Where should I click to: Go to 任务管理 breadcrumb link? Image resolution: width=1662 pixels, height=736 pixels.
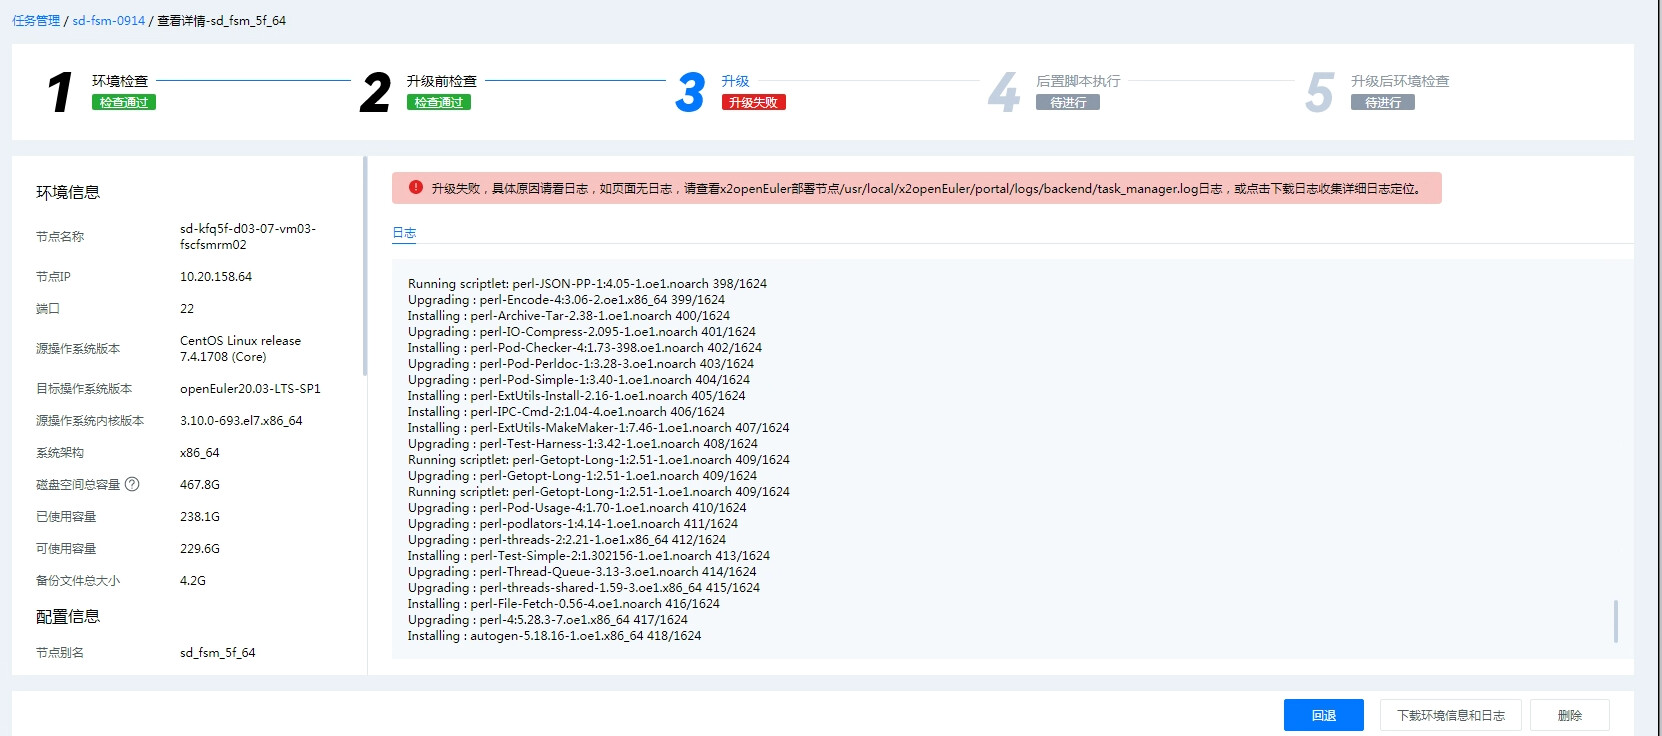36,20
